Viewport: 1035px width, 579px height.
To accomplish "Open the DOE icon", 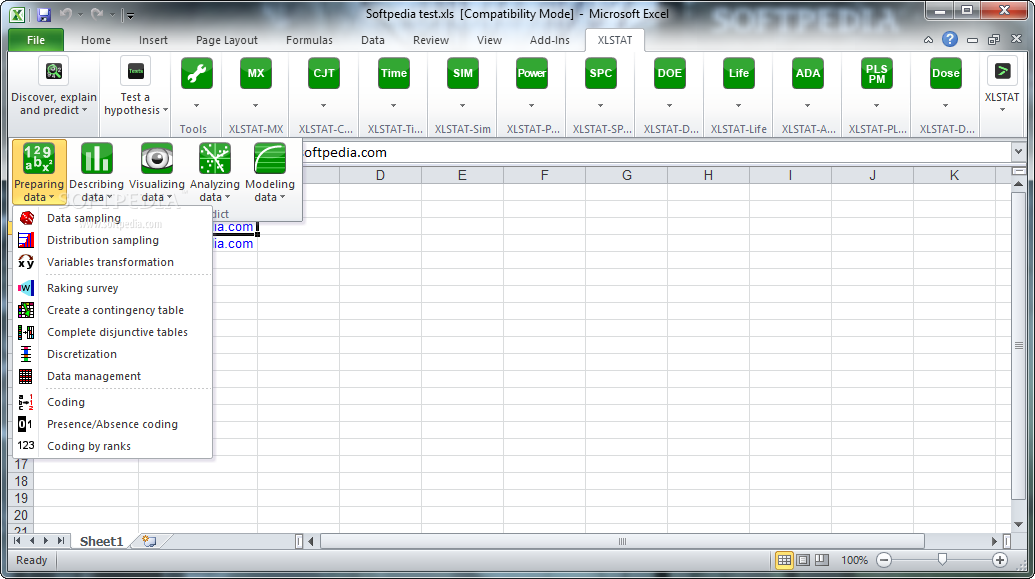I will (x=669, y=73).
